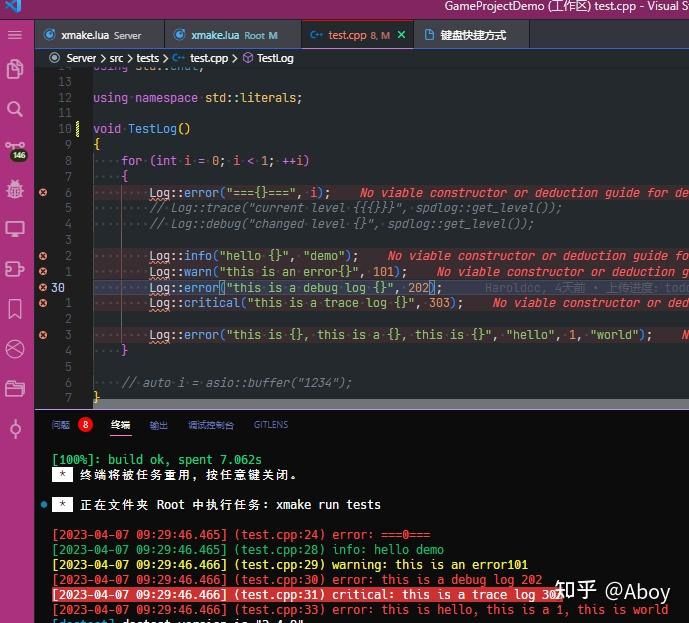This screenshot has width=689, height=623.
Task: Switch to xmake.lua Server tab
Action: [100, 35]
